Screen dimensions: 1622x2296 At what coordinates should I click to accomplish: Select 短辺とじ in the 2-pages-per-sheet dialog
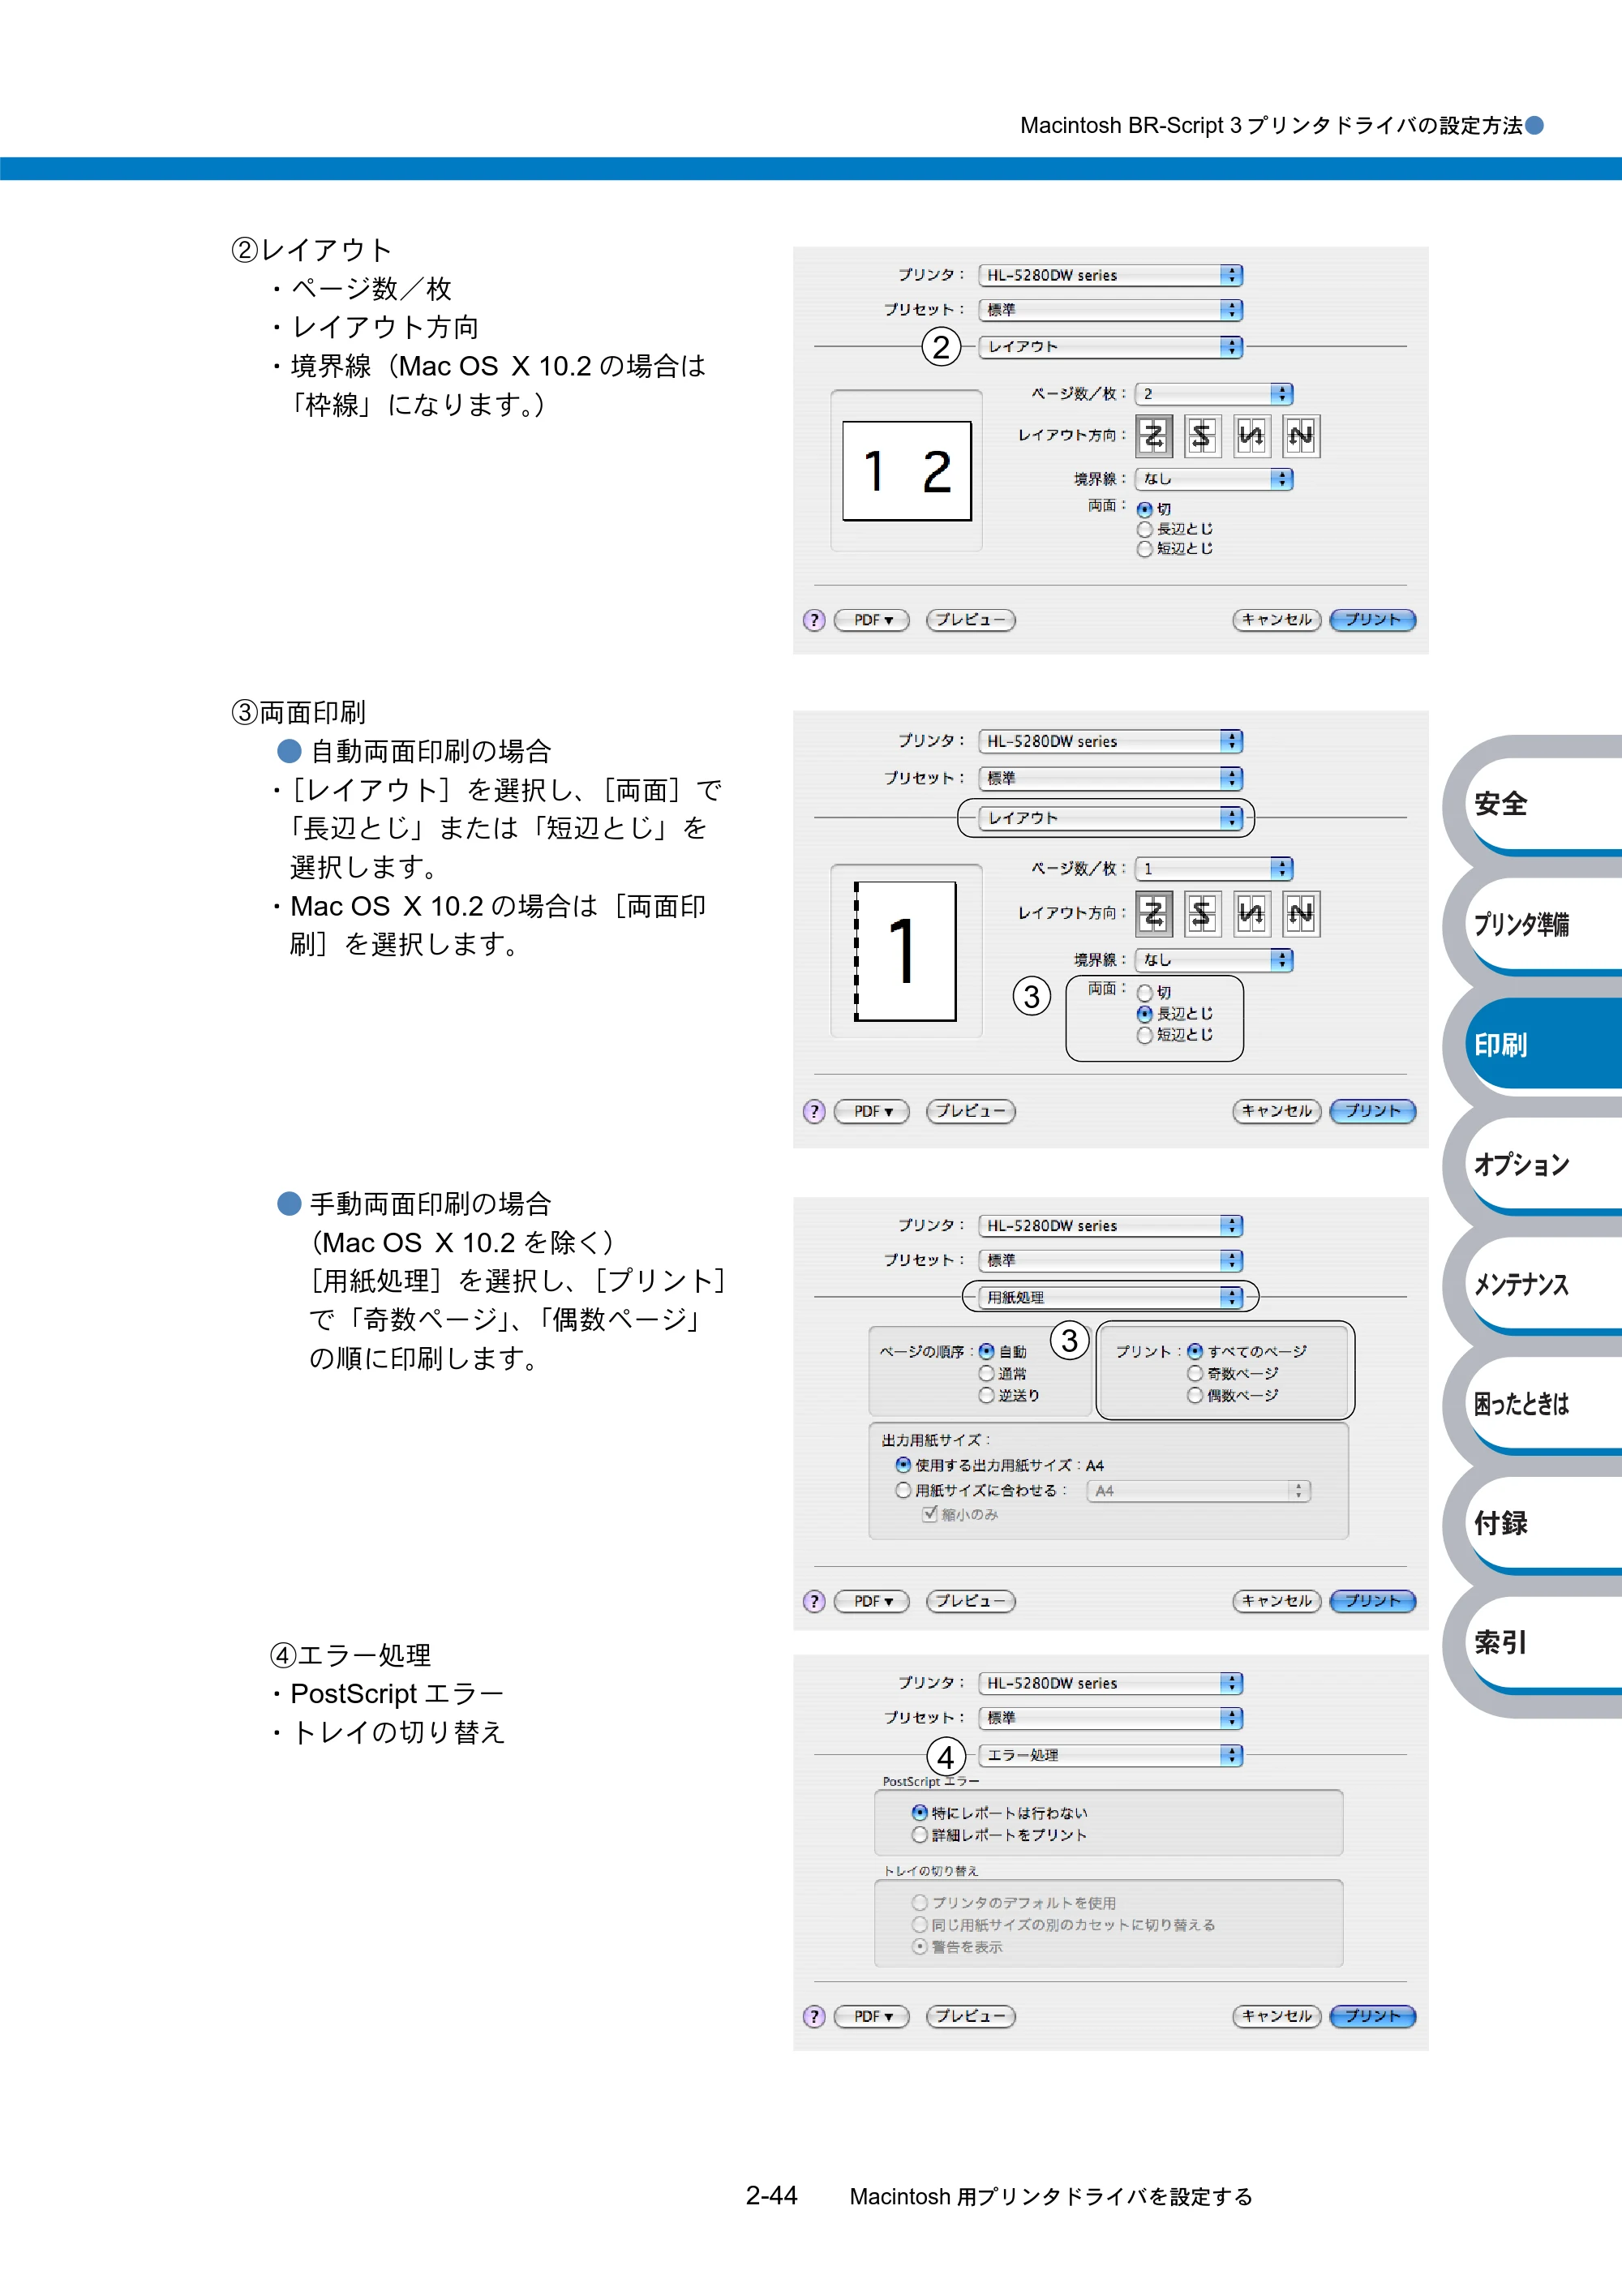1145,549
